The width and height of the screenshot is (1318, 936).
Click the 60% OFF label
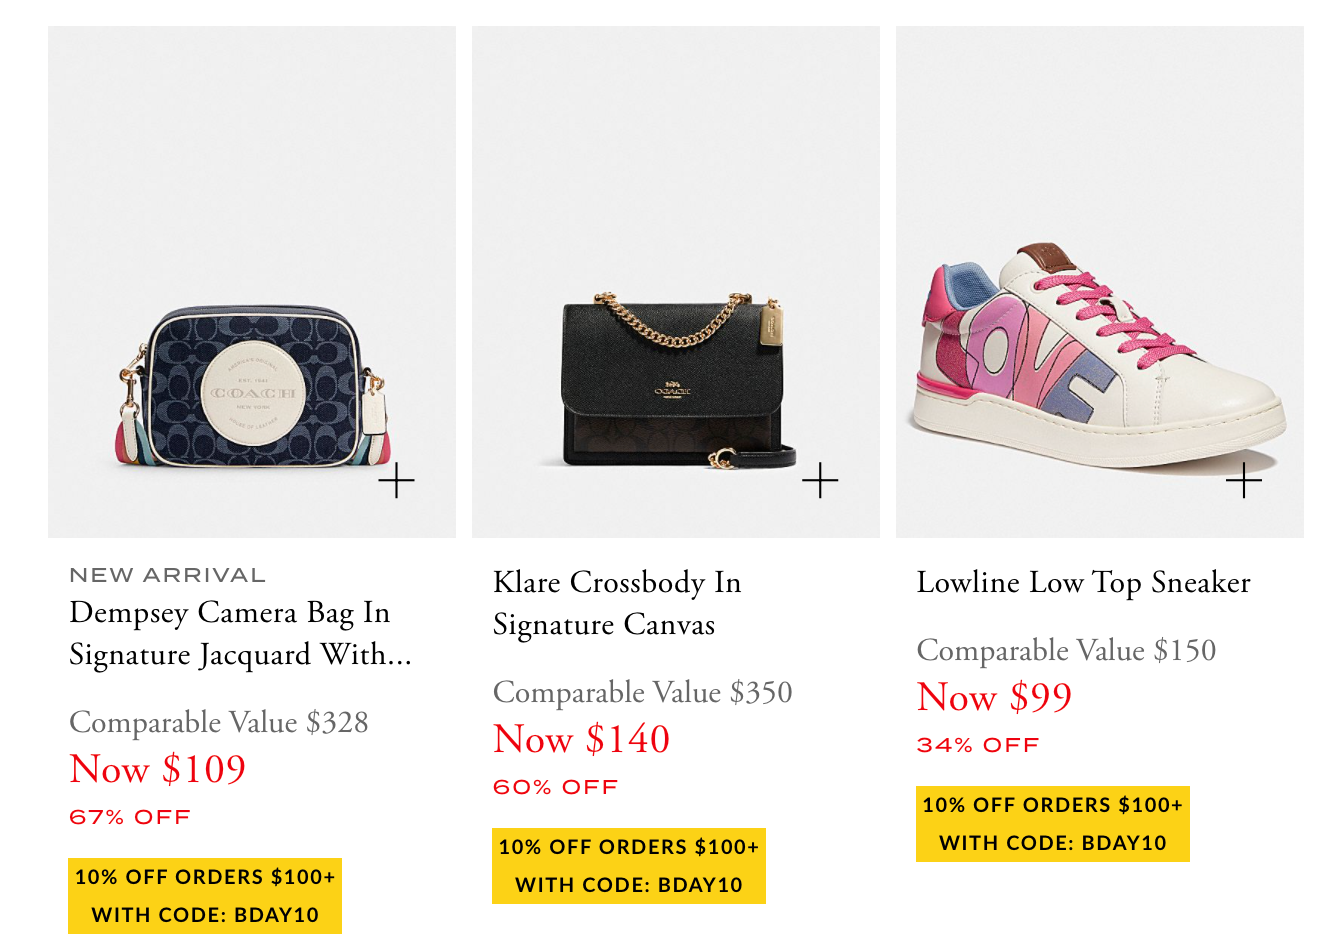click(555, 787)
